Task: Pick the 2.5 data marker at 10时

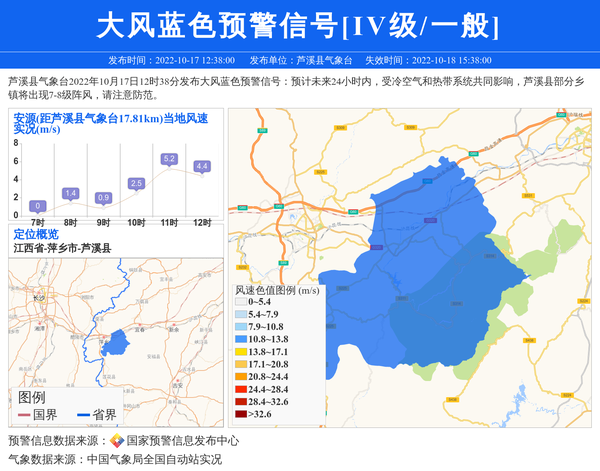Action: (136, 183)
